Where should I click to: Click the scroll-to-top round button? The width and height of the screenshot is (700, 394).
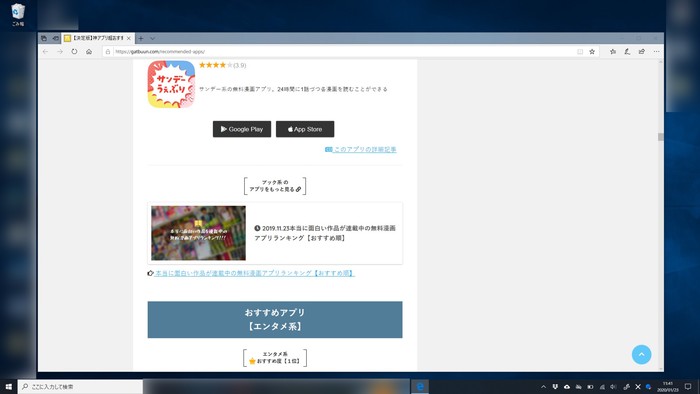pyautogui.click(x=642, y=355)
